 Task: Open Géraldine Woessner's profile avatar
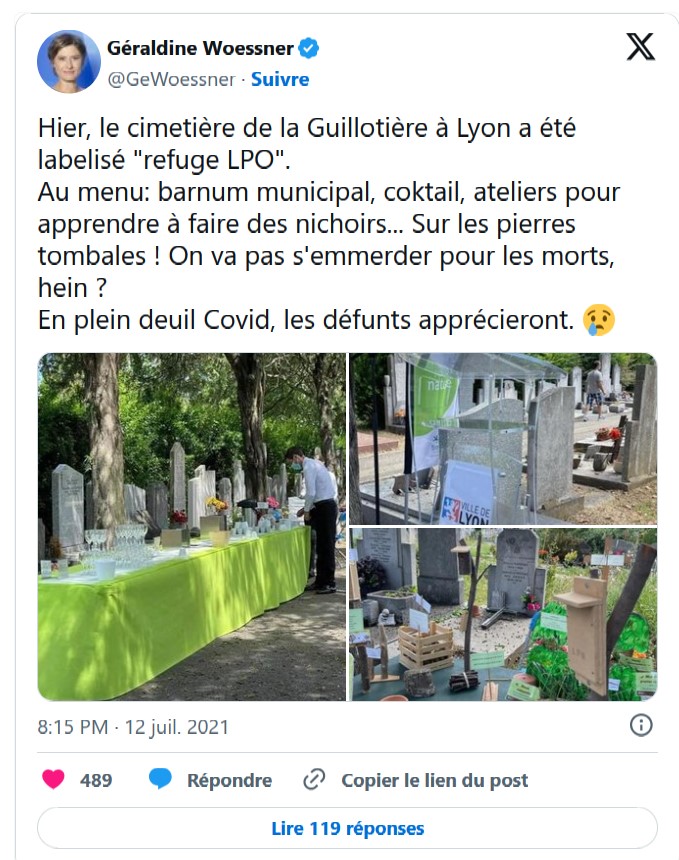[x=69, y=61]
